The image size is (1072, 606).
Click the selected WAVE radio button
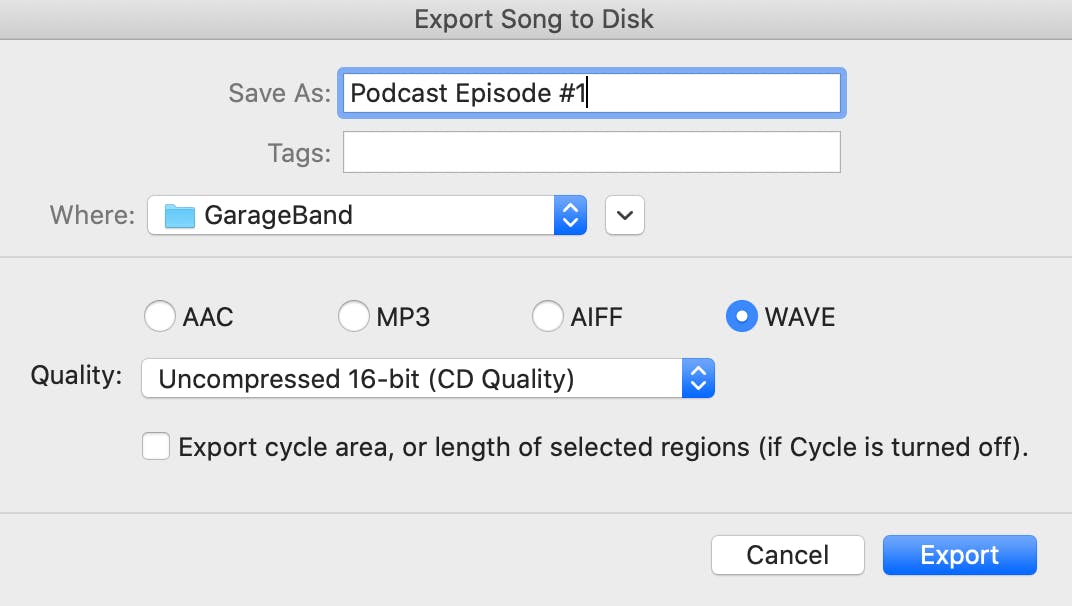(741, 316)
